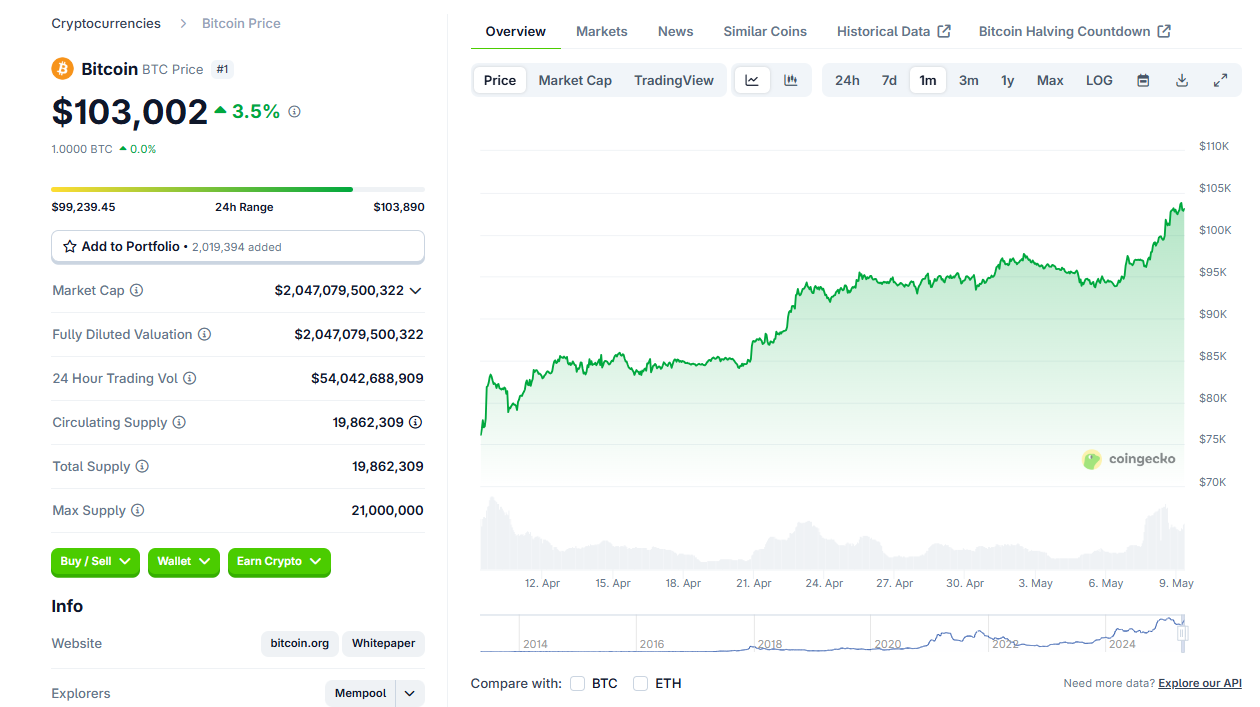
Task: Click the $103,002 price text
Action: [130, 112]
